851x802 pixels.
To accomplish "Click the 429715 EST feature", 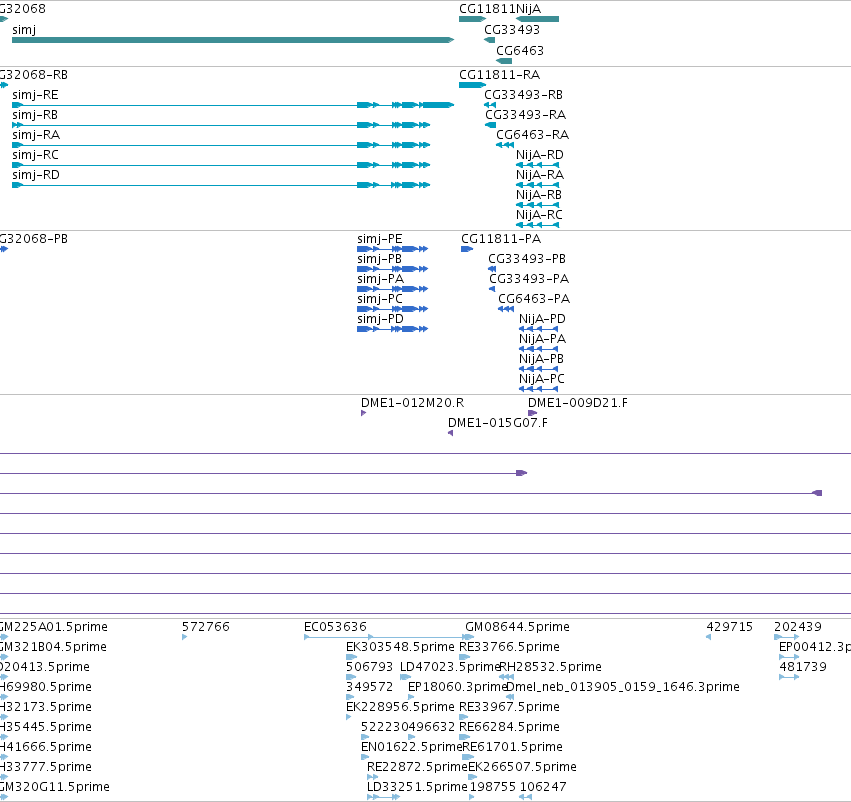I will tap(708, 637).
